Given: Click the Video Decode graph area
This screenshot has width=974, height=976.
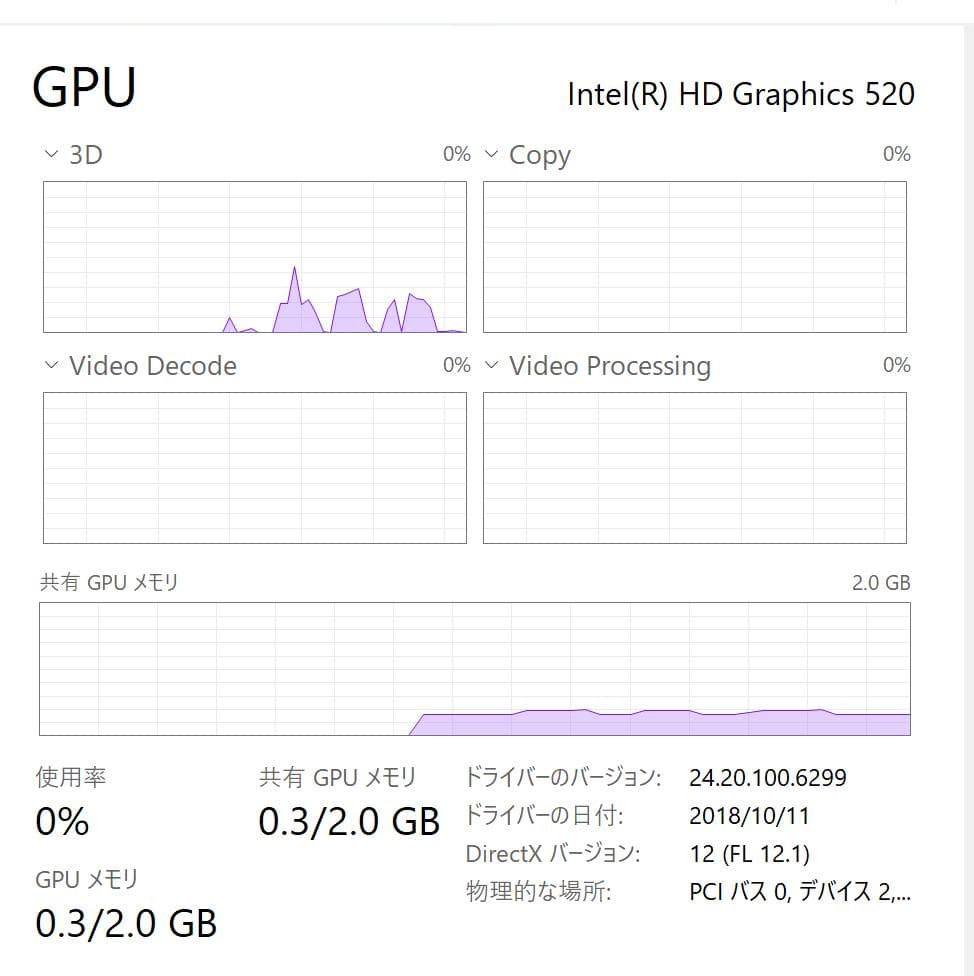Looking at the screenshot, I should [x=255, y=467].
